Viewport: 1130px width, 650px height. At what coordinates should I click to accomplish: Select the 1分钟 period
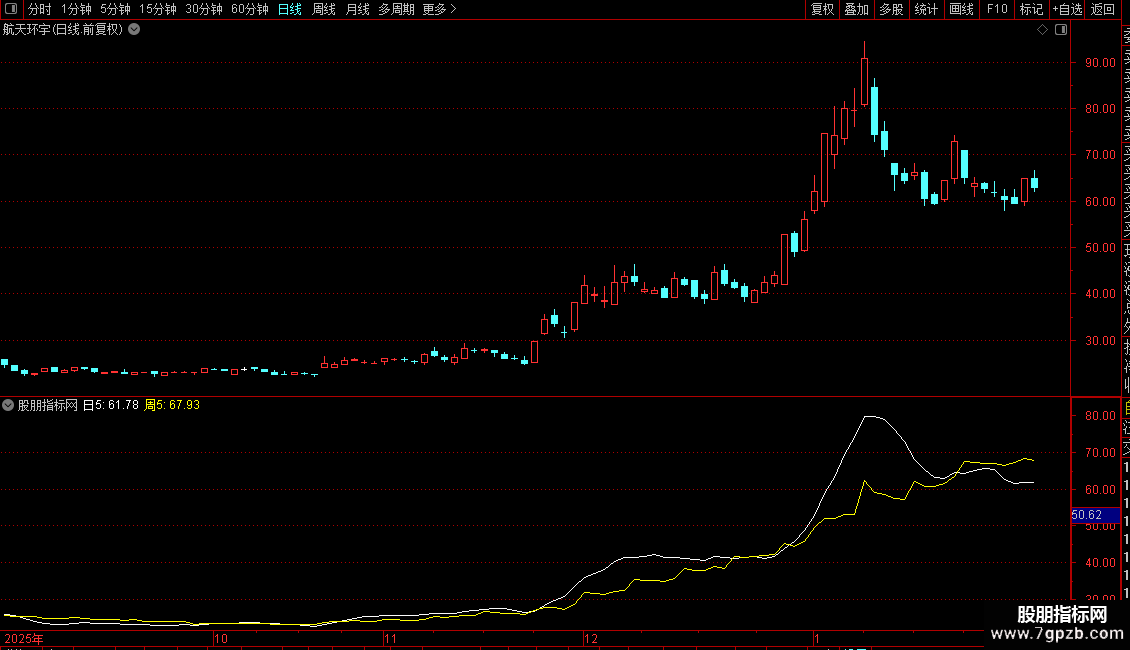(76, 9)
